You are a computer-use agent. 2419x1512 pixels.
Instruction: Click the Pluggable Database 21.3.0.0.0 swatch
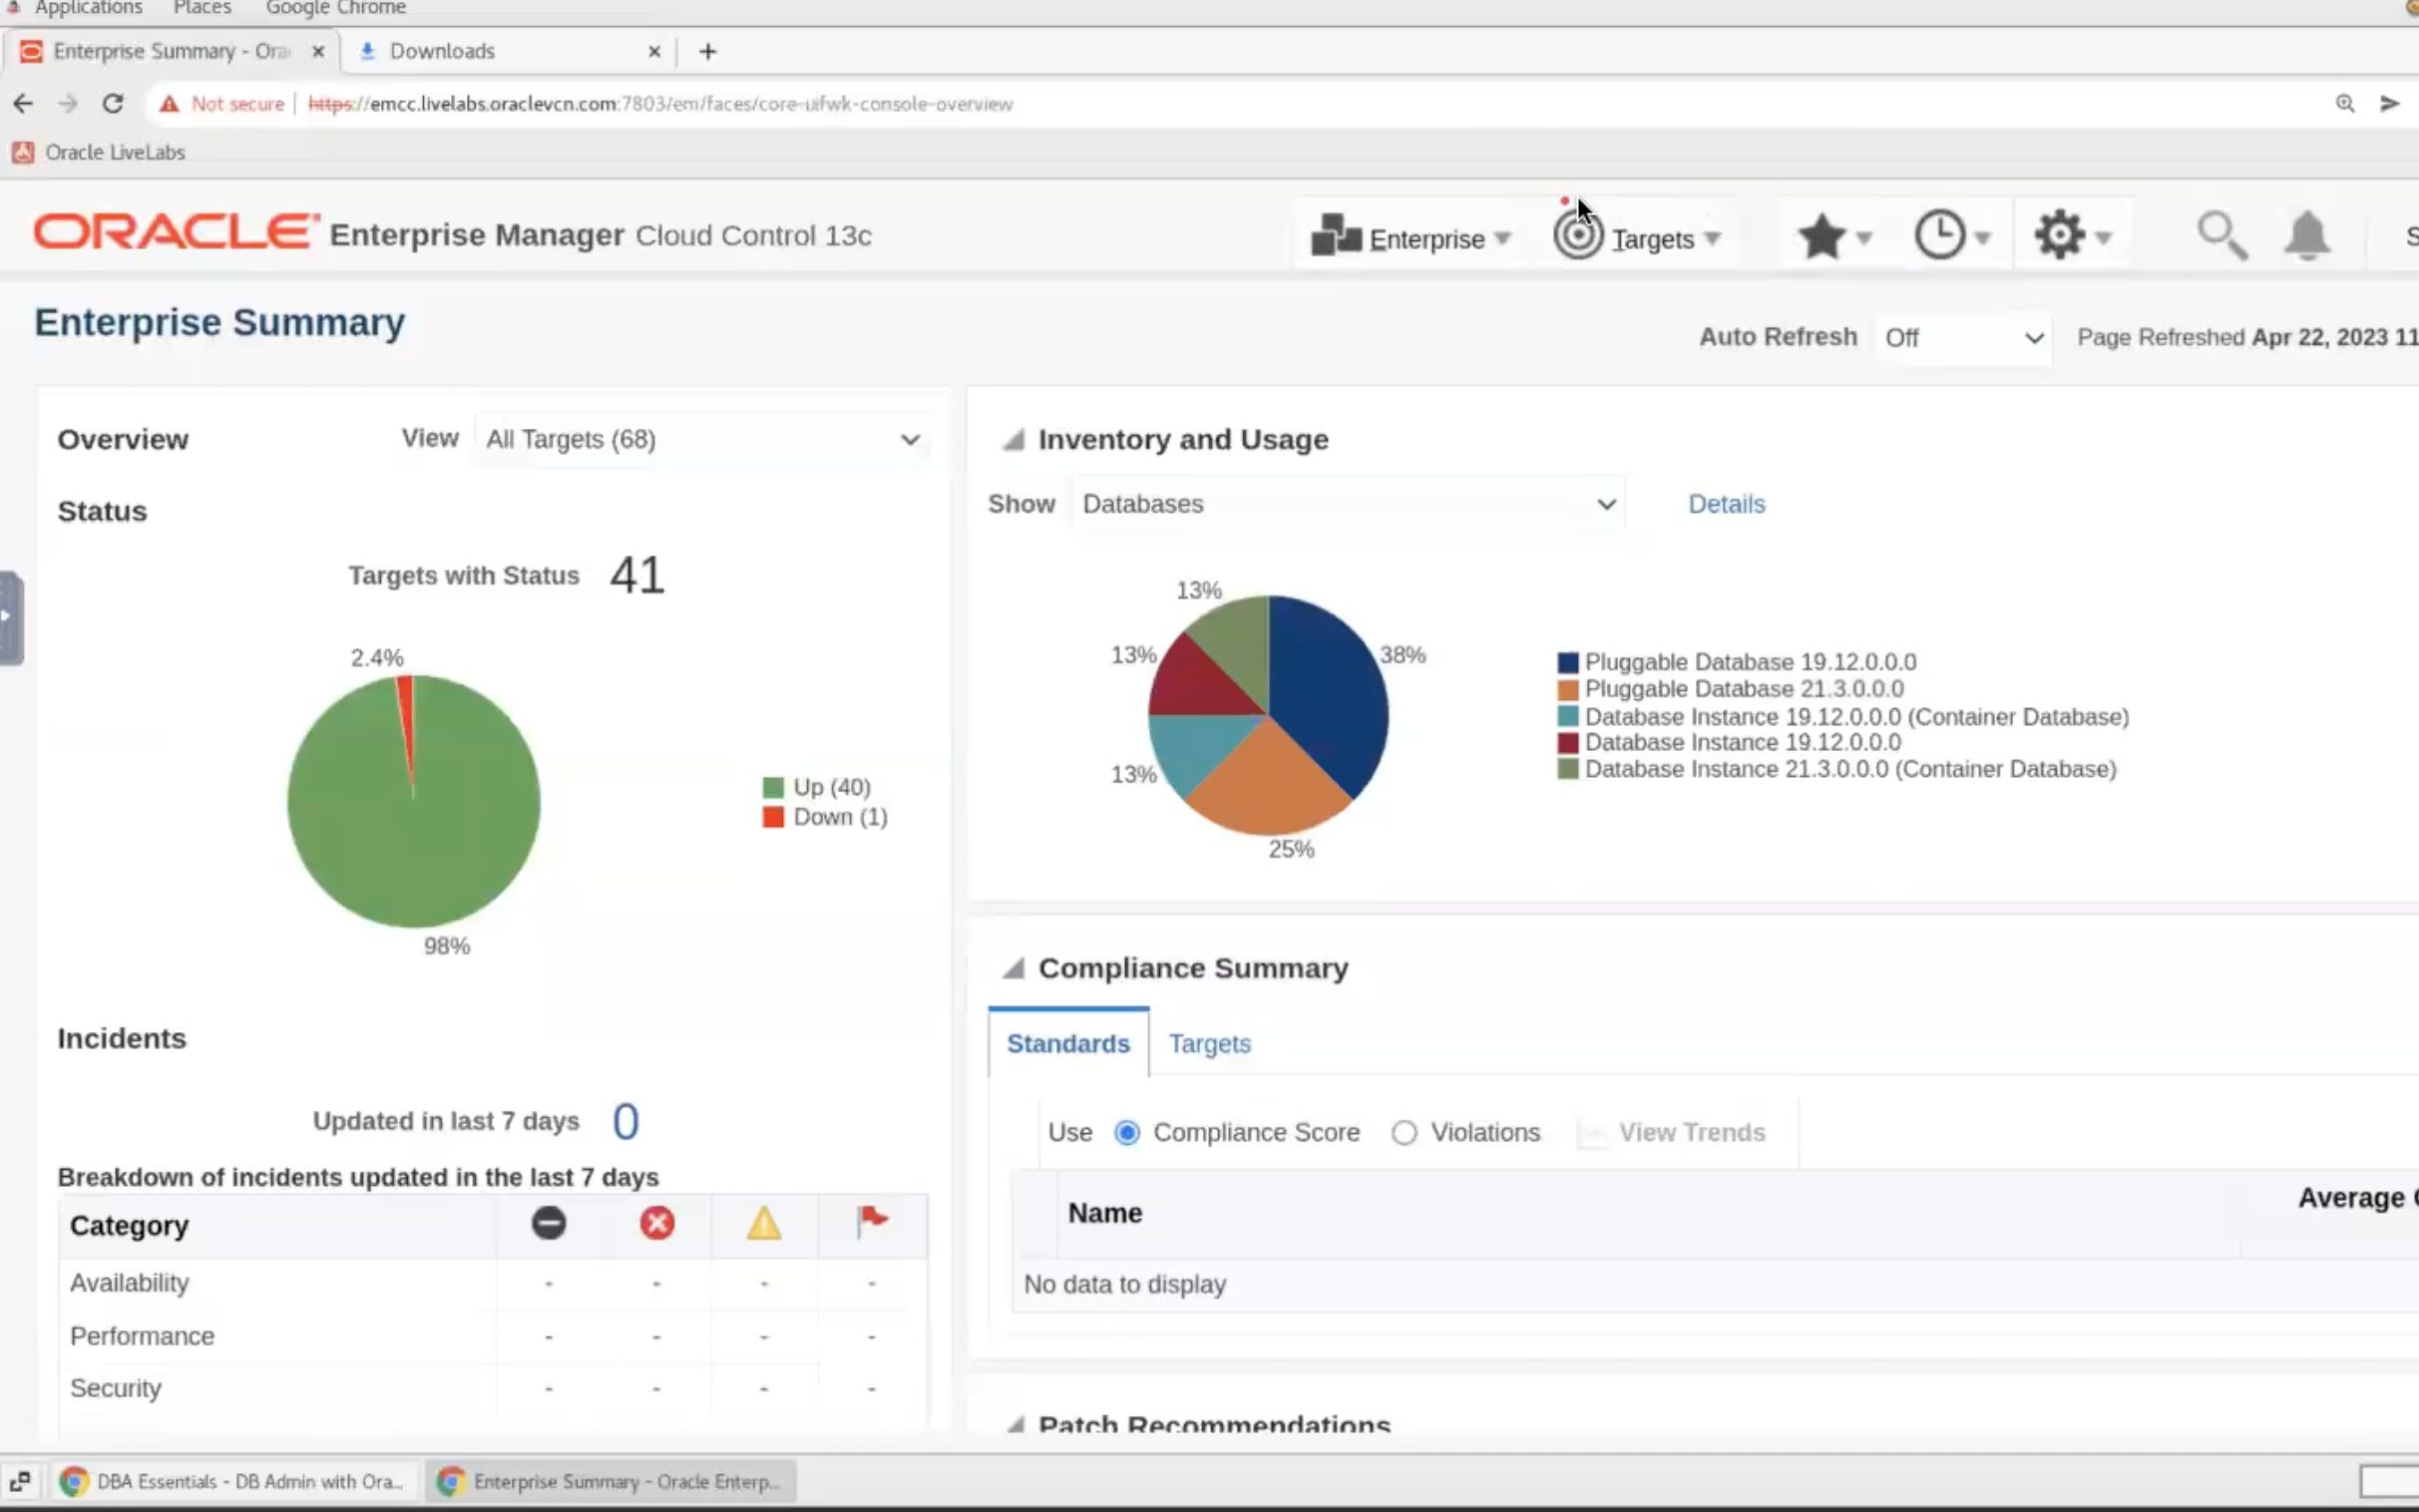click(x=1567, y=690)
